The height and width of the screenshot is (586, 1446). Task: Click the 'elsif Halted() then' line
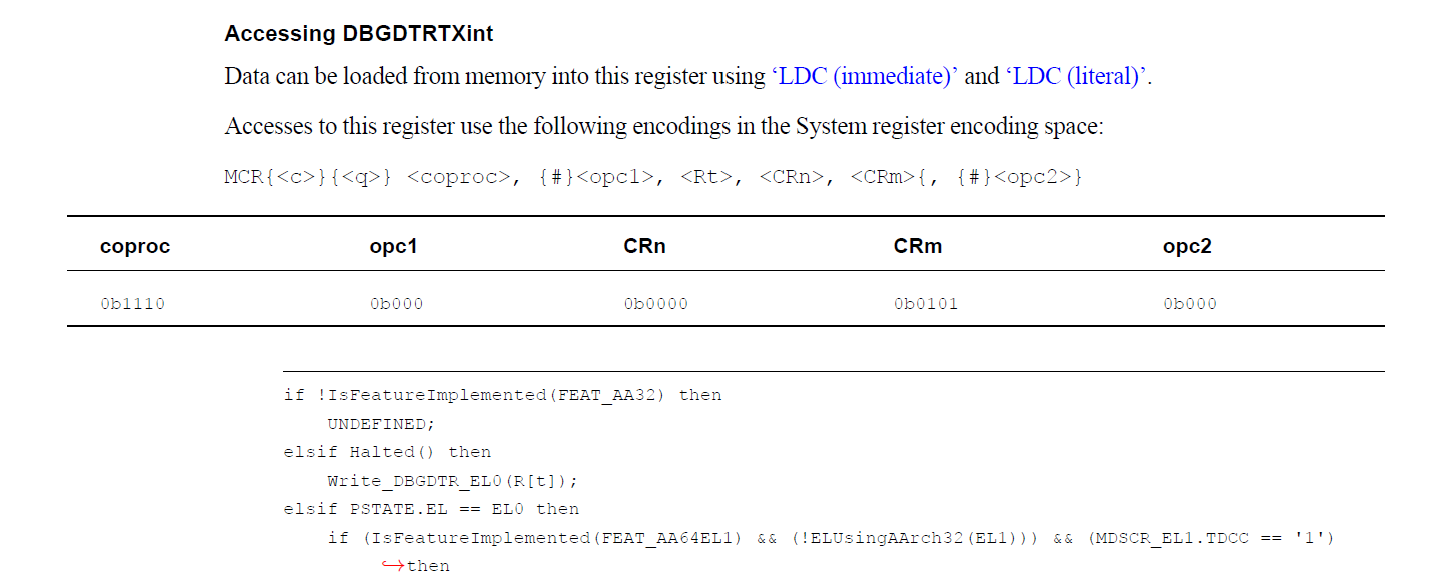pos(387,452)
